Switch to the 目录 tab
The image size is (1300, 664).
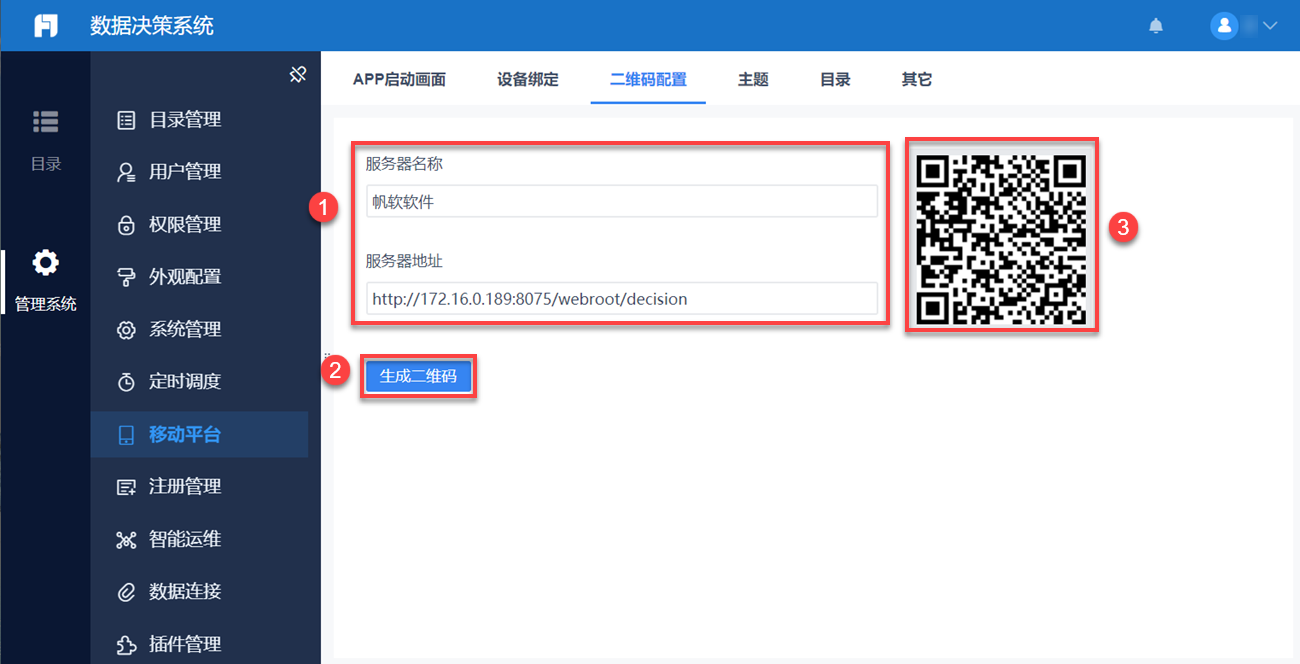835,80
